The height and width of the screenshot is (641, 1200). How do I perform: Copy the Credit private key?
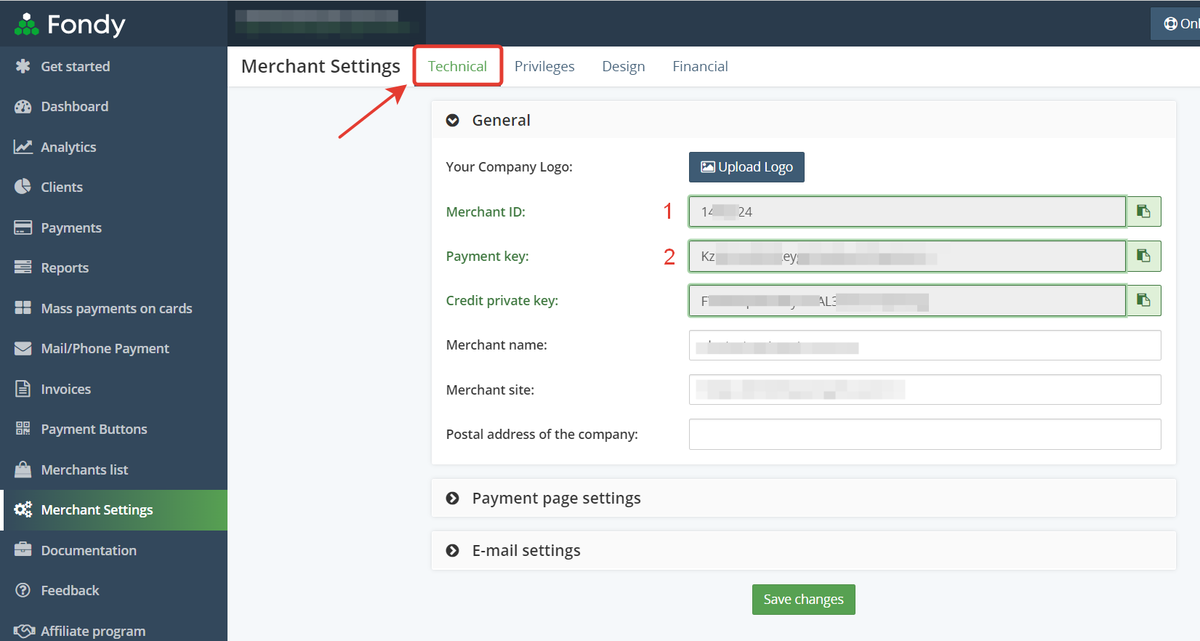[1144, 300]
